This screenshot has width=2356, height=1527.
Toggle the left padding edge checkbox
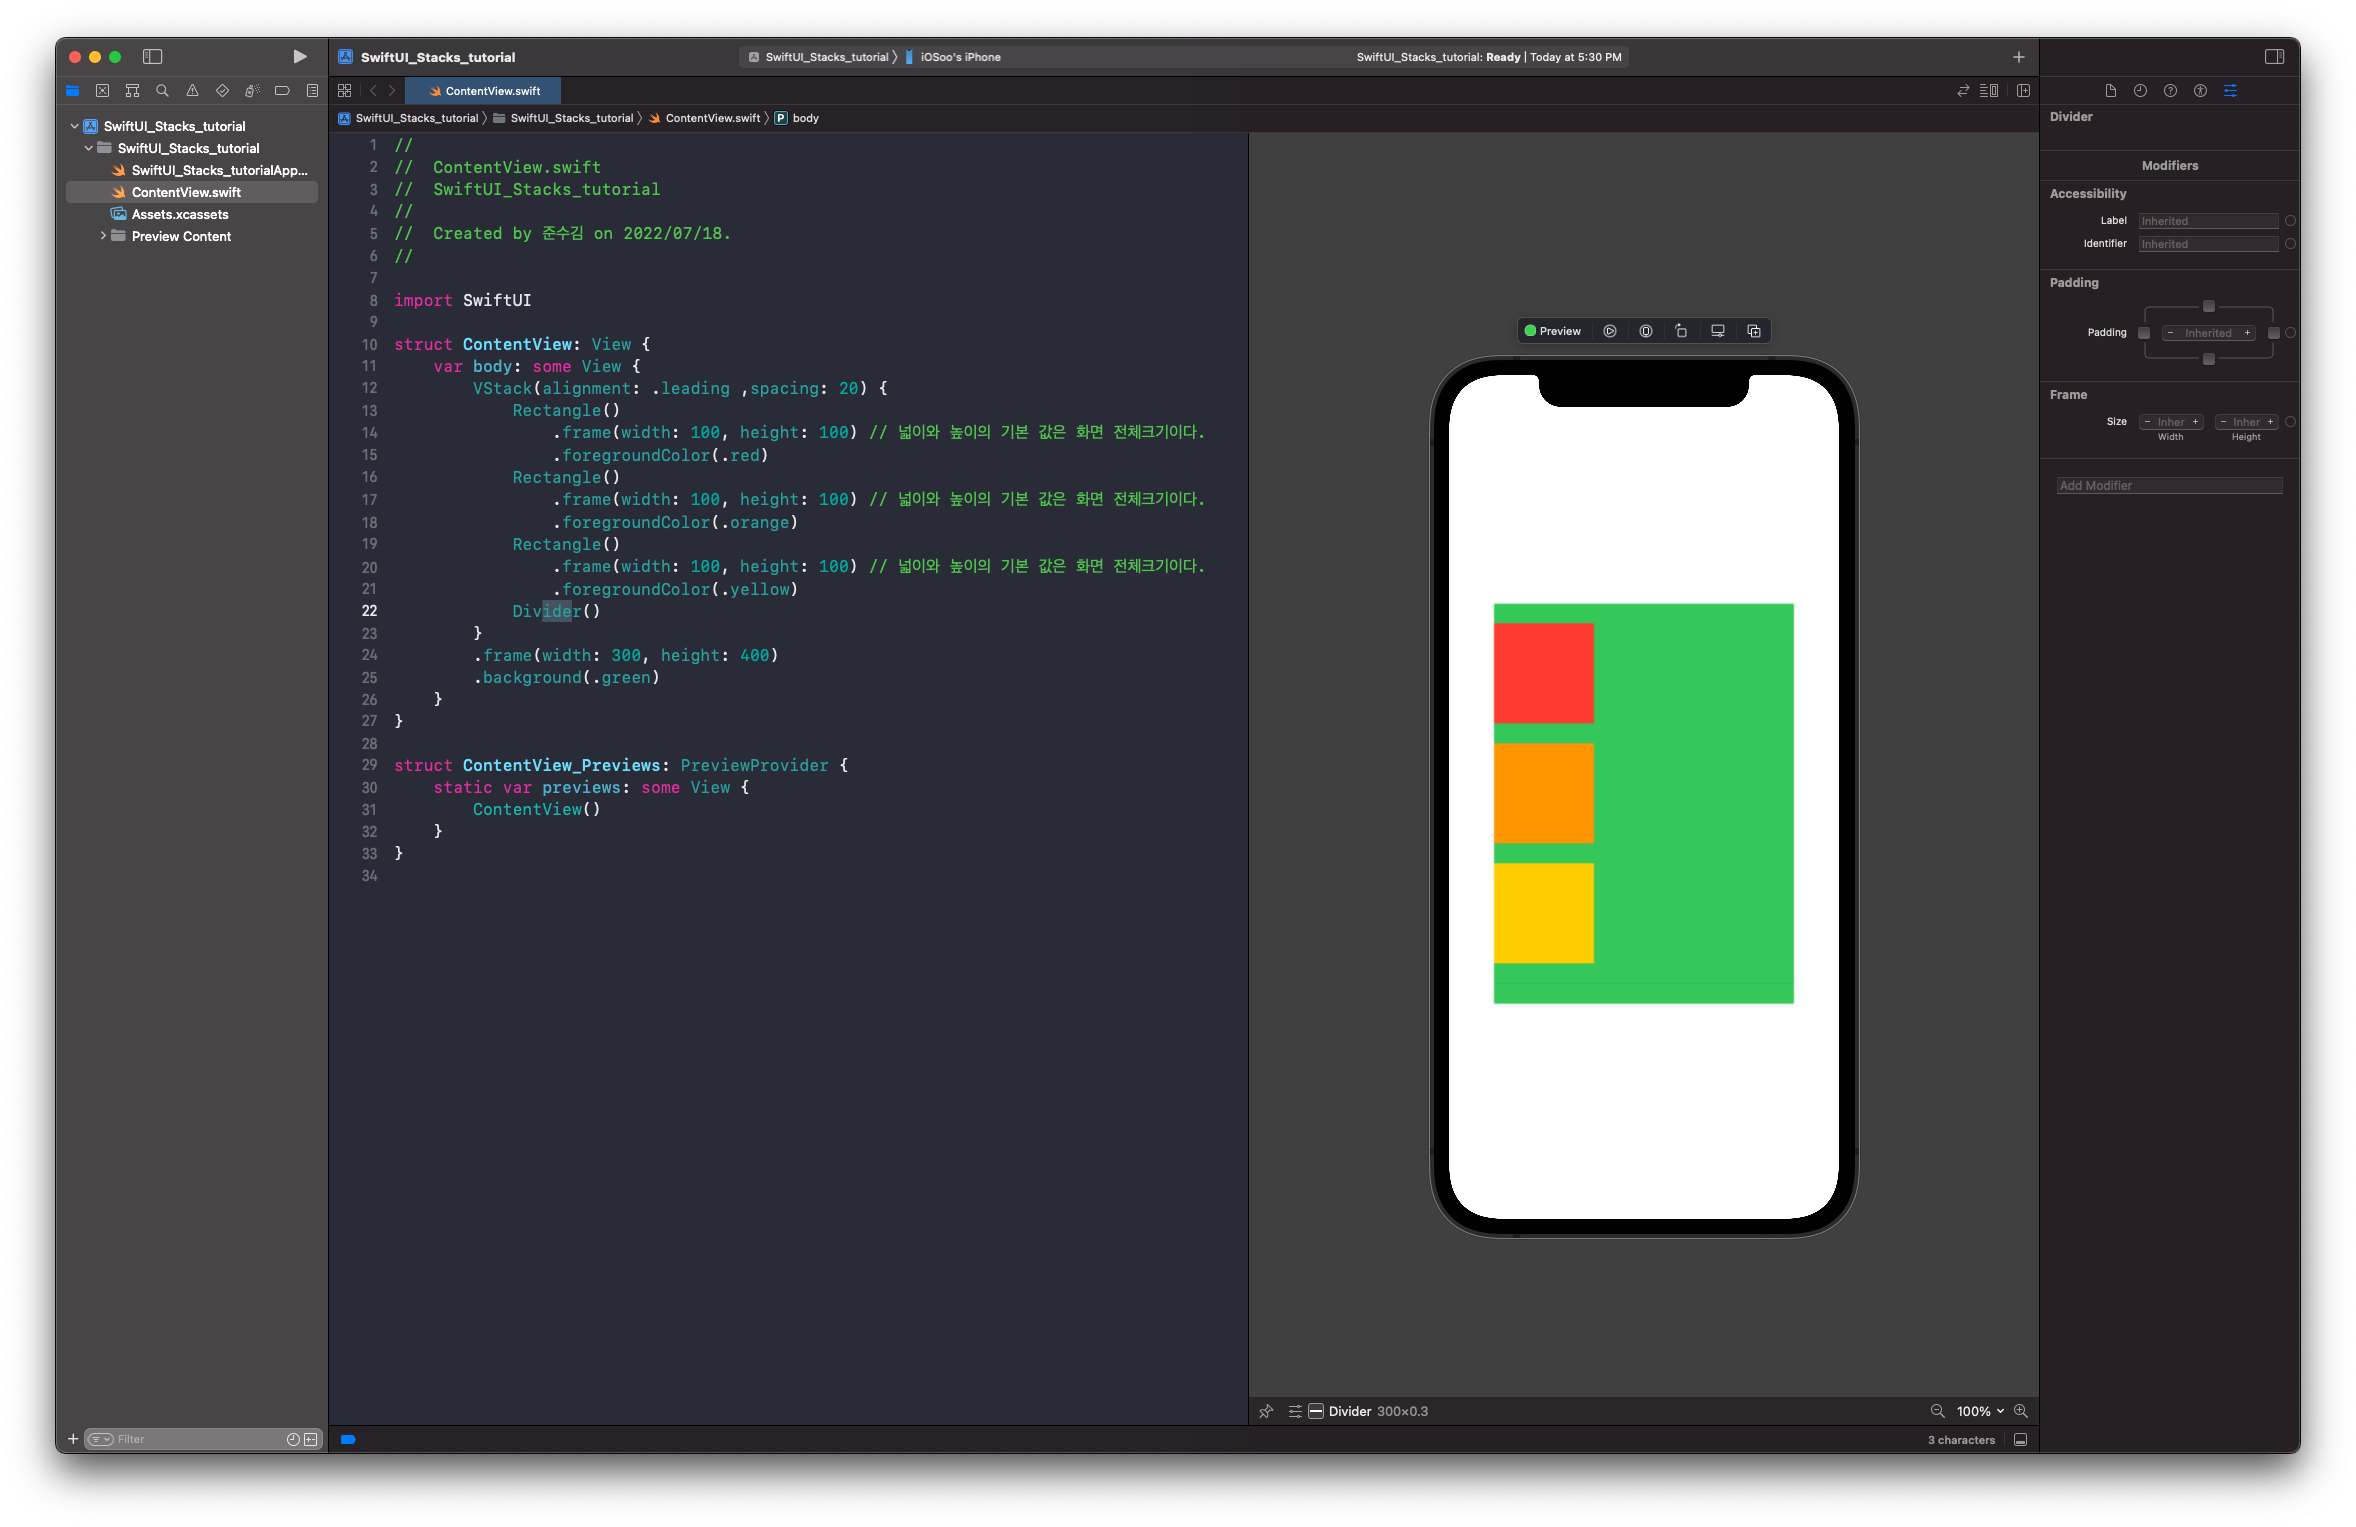click(2144, 333)
